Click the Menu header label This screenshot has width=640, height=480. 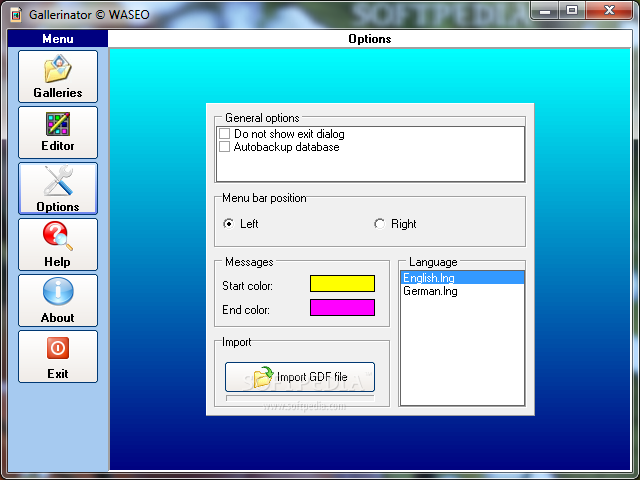[58, 39]
